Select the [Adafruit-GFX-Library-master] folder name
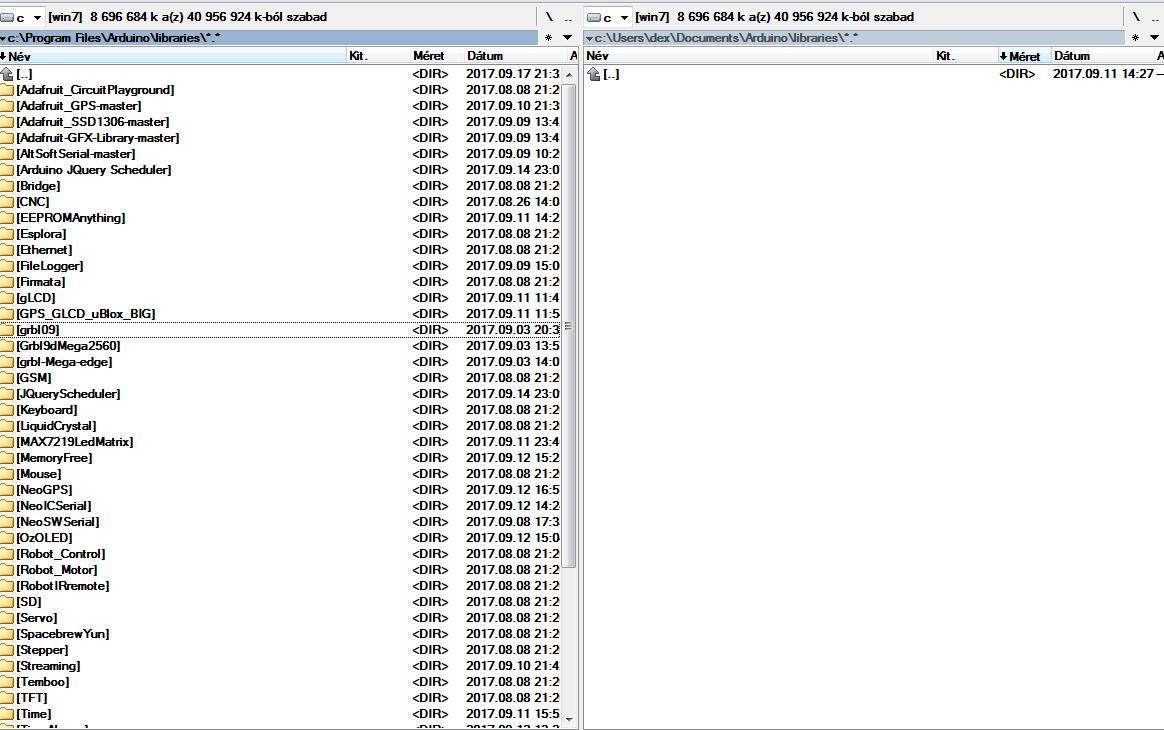 coord(98,138)
